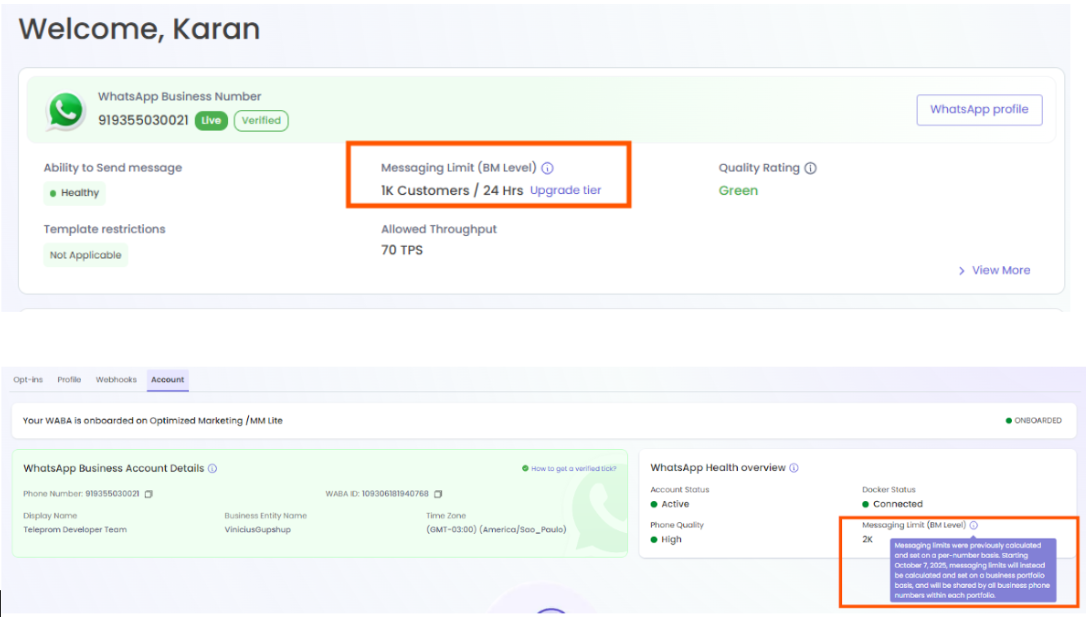Click the Healthy status badge
This screenshot has height=617, width=1086.
74,193
